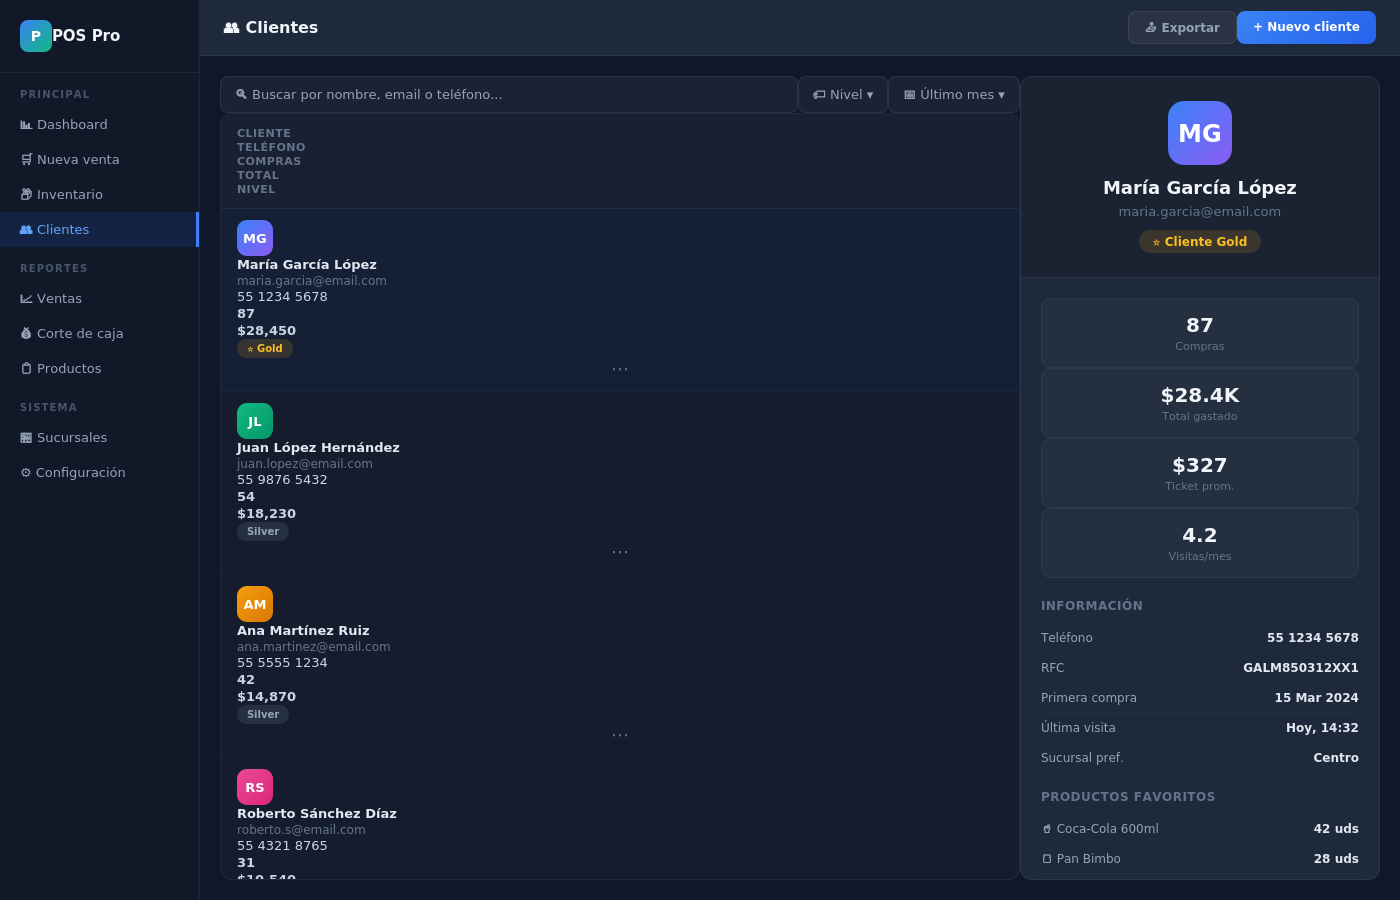Open actions menu for Juan López Hernández
The height and width of the screenshot is (900, 1400).
tap(620, 551)
